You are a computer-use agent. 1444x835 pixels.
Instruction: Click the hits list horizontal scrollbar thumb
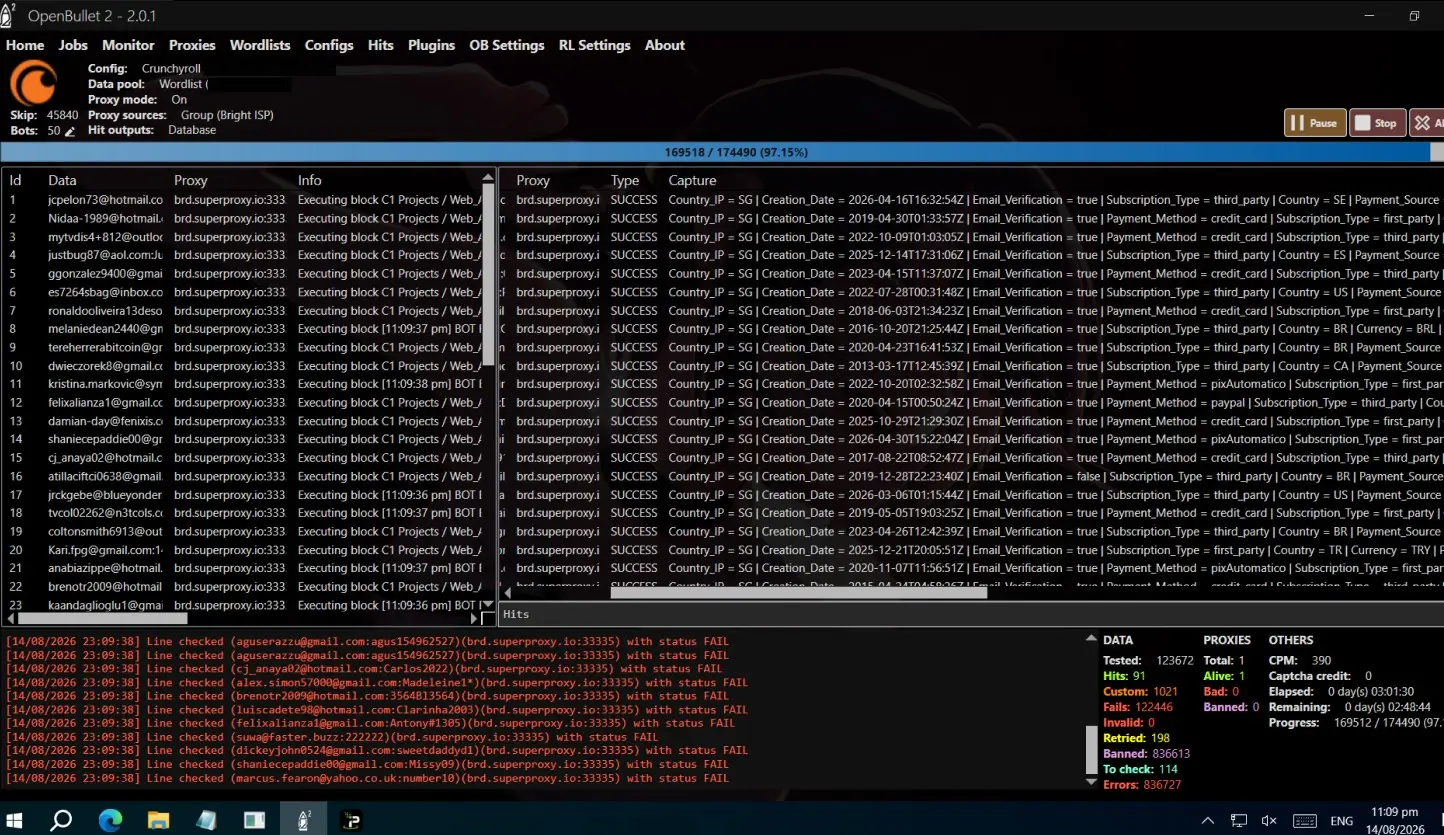click(798, 592)
